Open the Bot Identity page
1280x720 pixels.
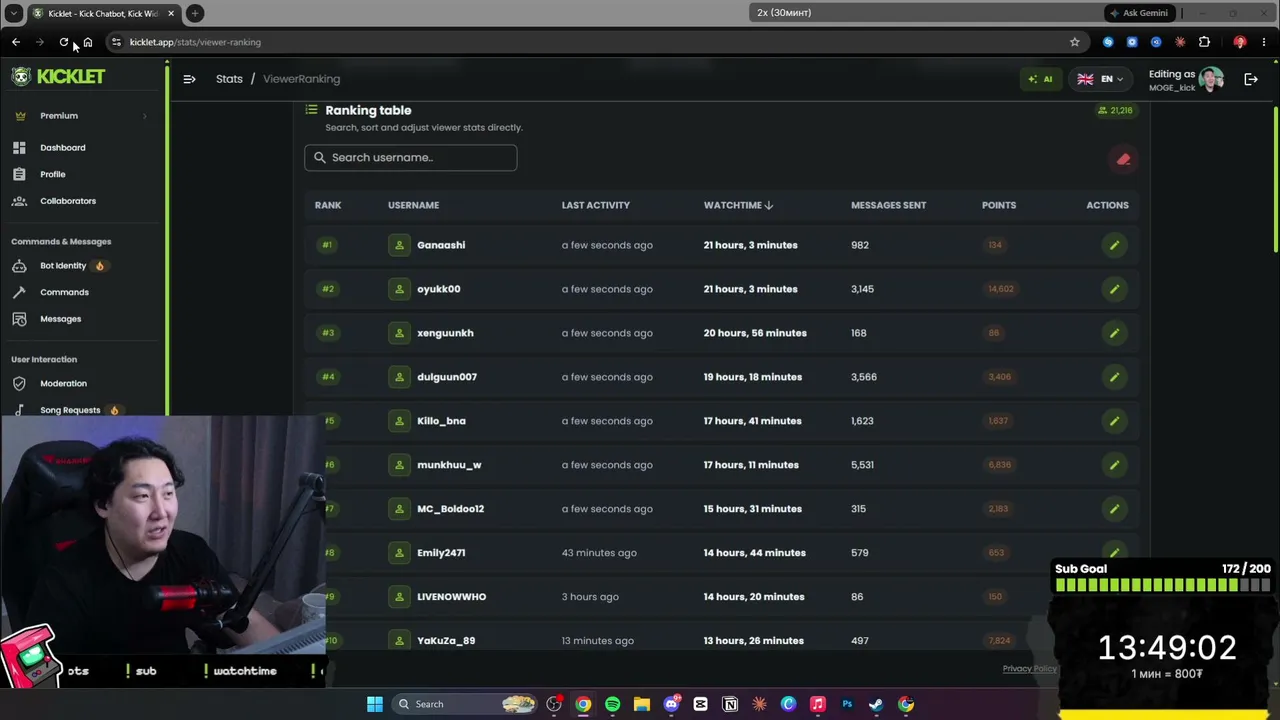[x=63, y=266]
